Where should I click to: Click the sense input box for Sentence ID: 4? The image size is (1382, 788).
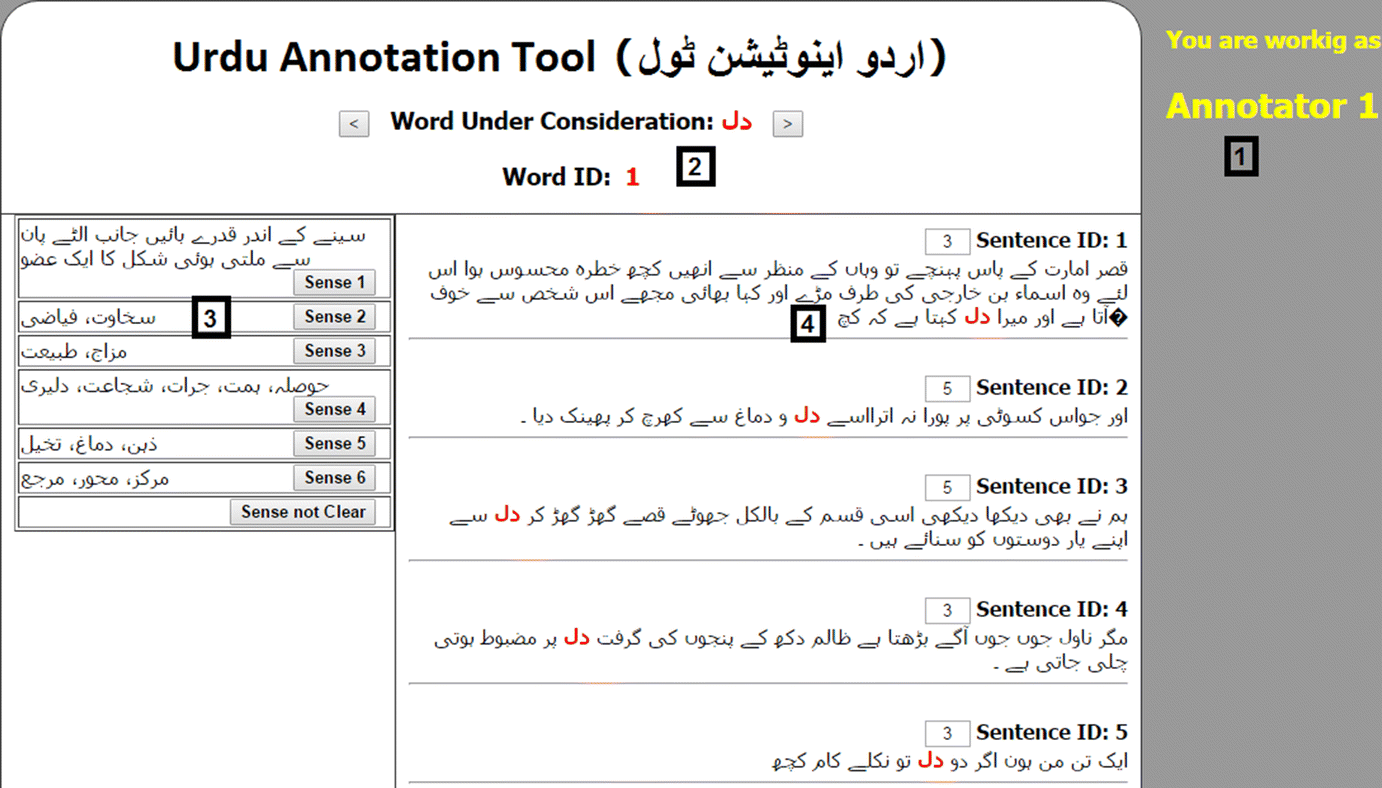(x=947, y=610)
